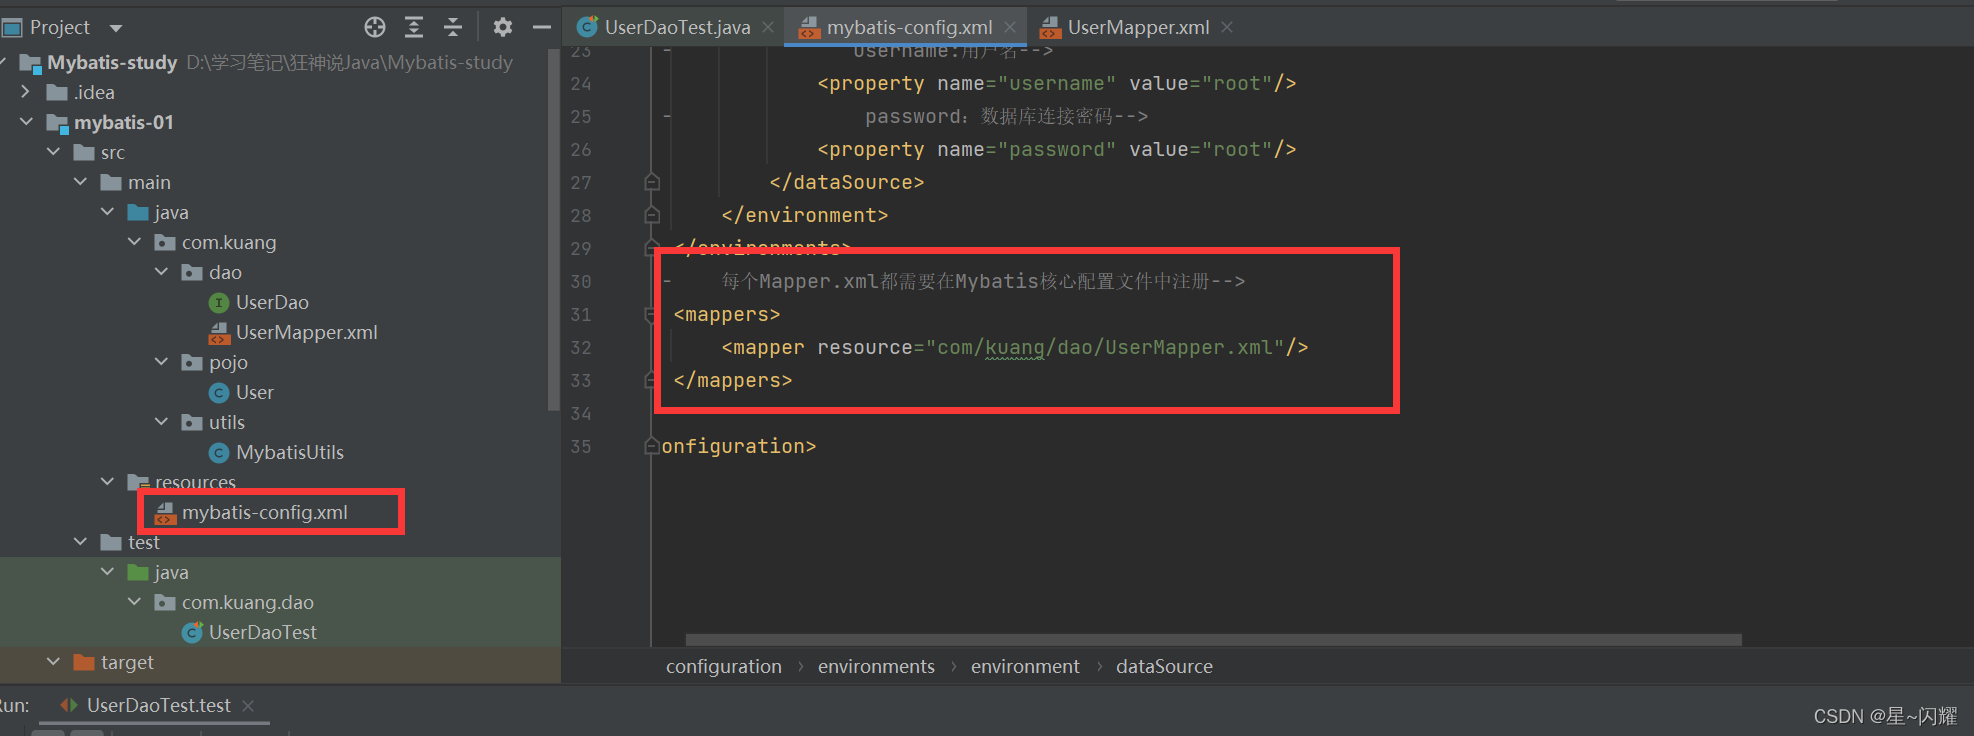
Task: Collapse the main folder
Action: click(x=80, y=182)
